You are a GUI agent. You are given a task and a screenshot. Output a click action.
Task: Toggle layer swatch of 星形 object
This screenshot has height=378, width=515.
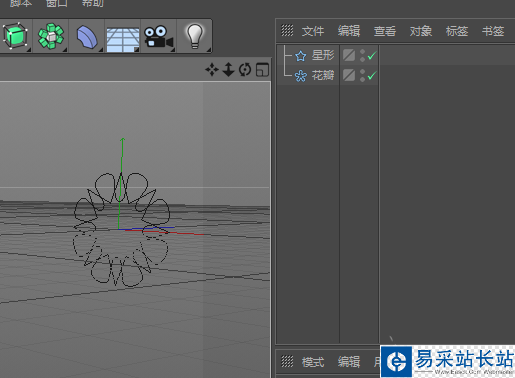349,55
